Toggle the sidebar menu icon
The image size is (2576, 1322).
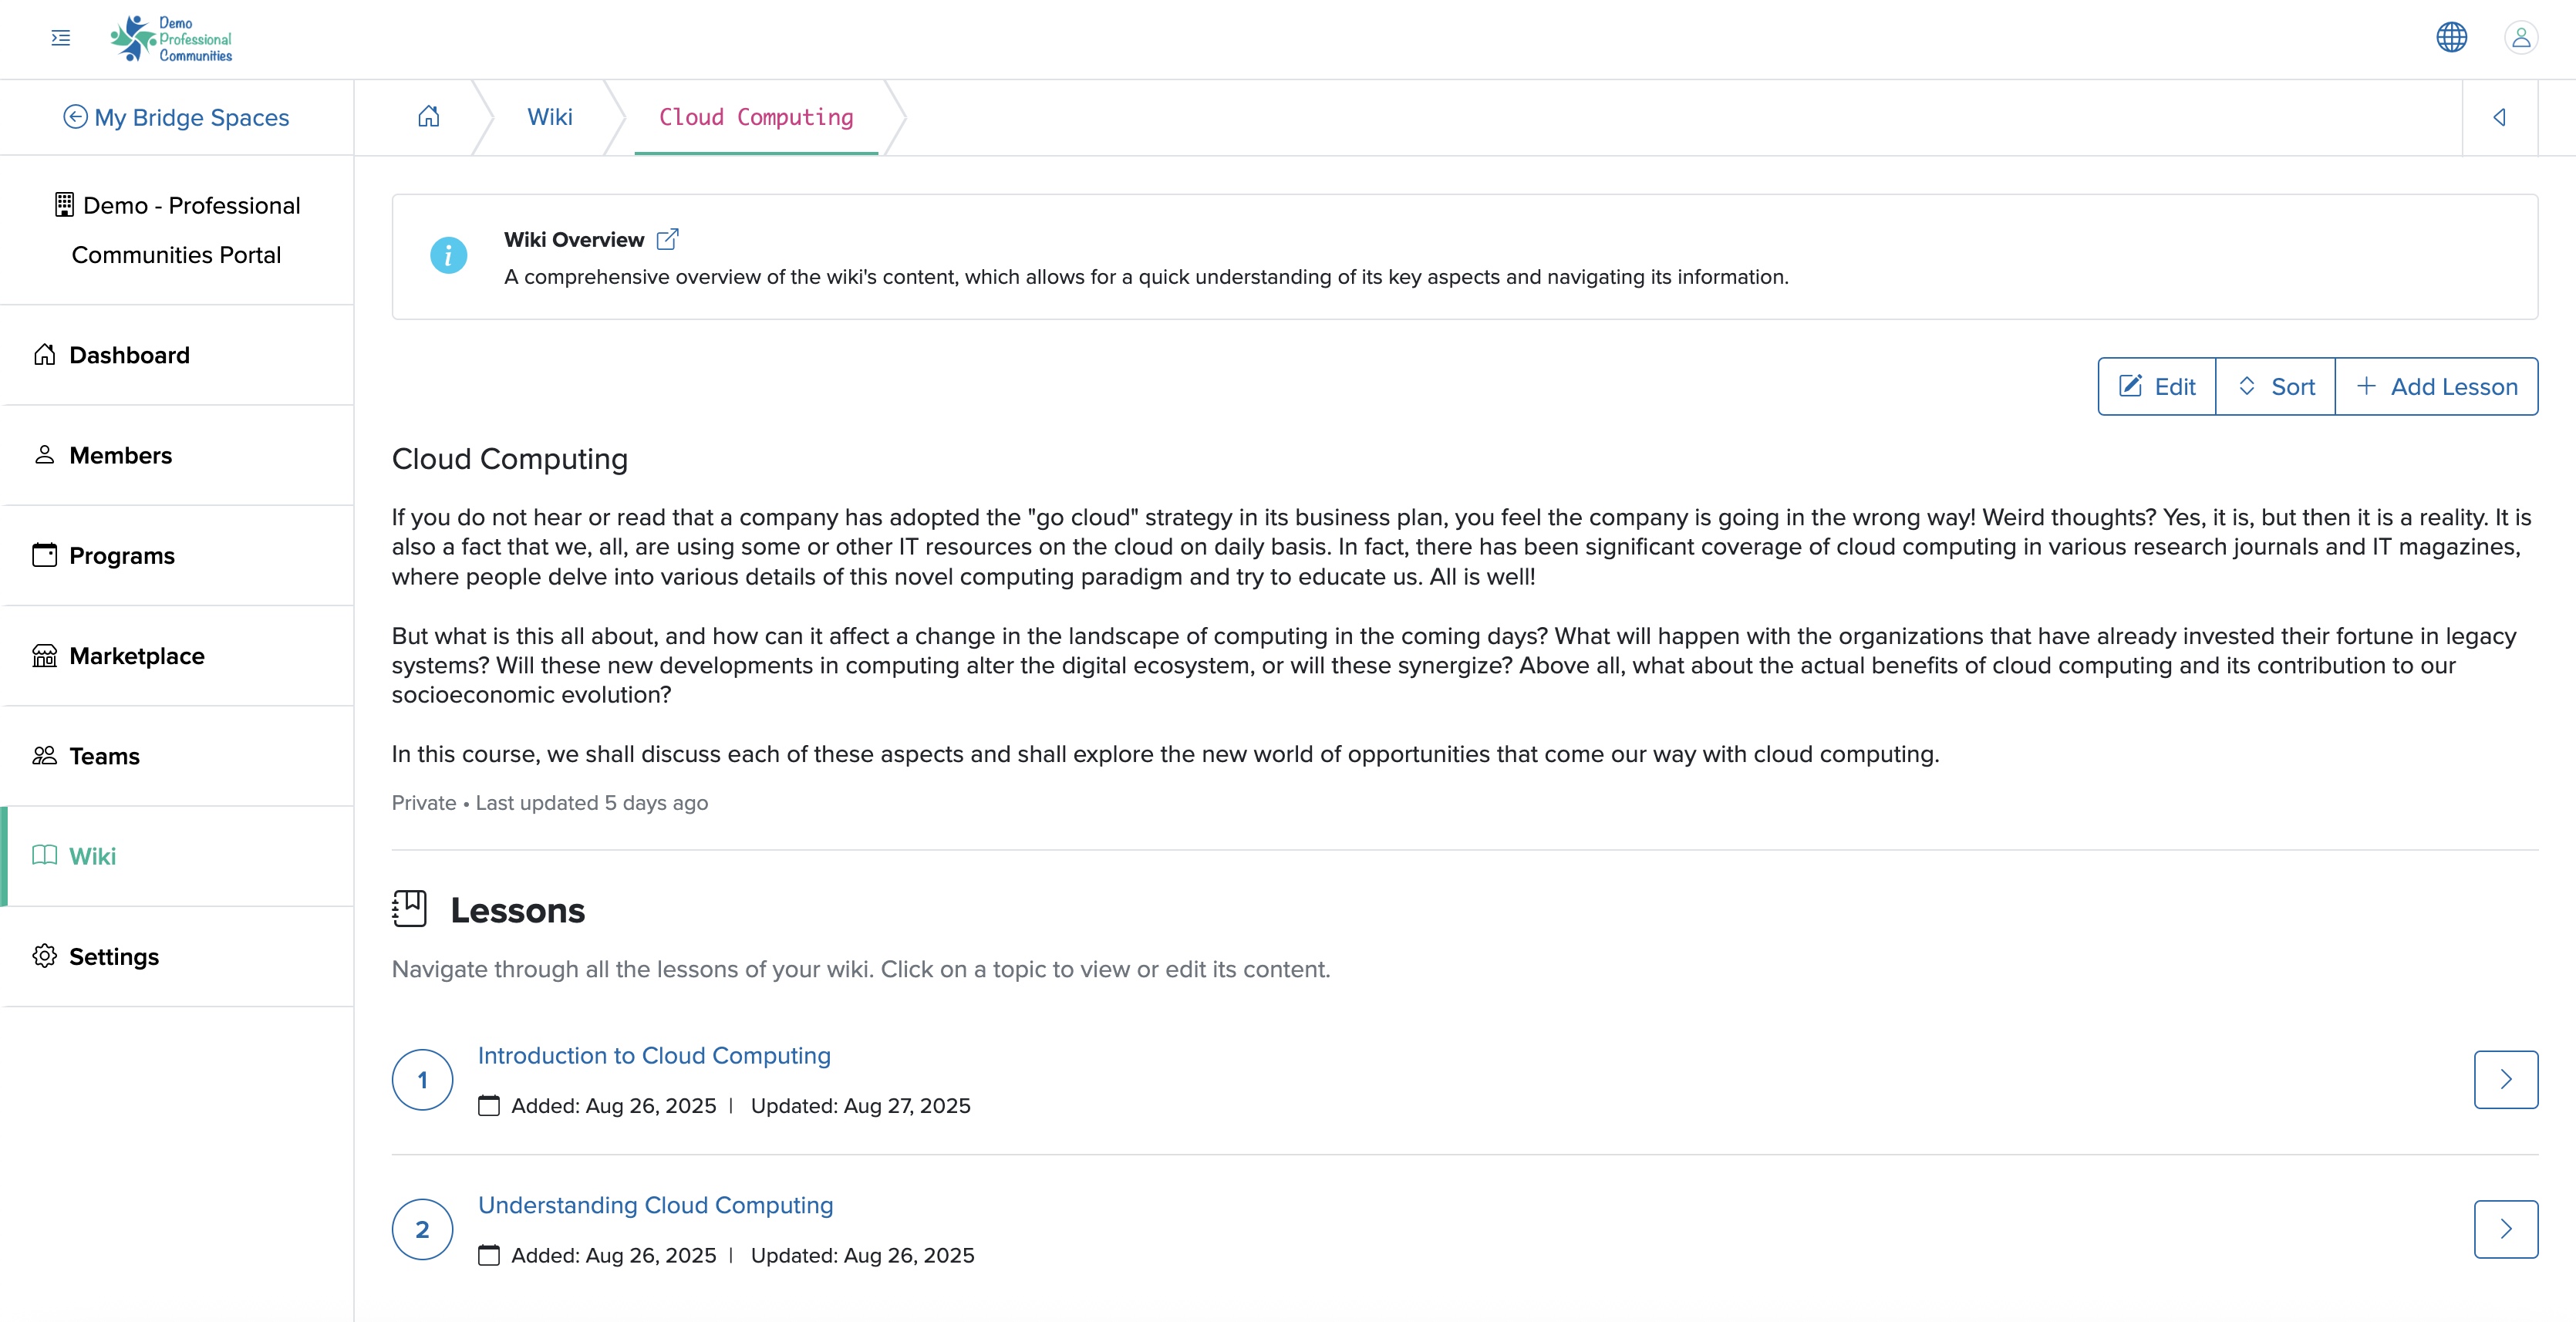(61, 38)
